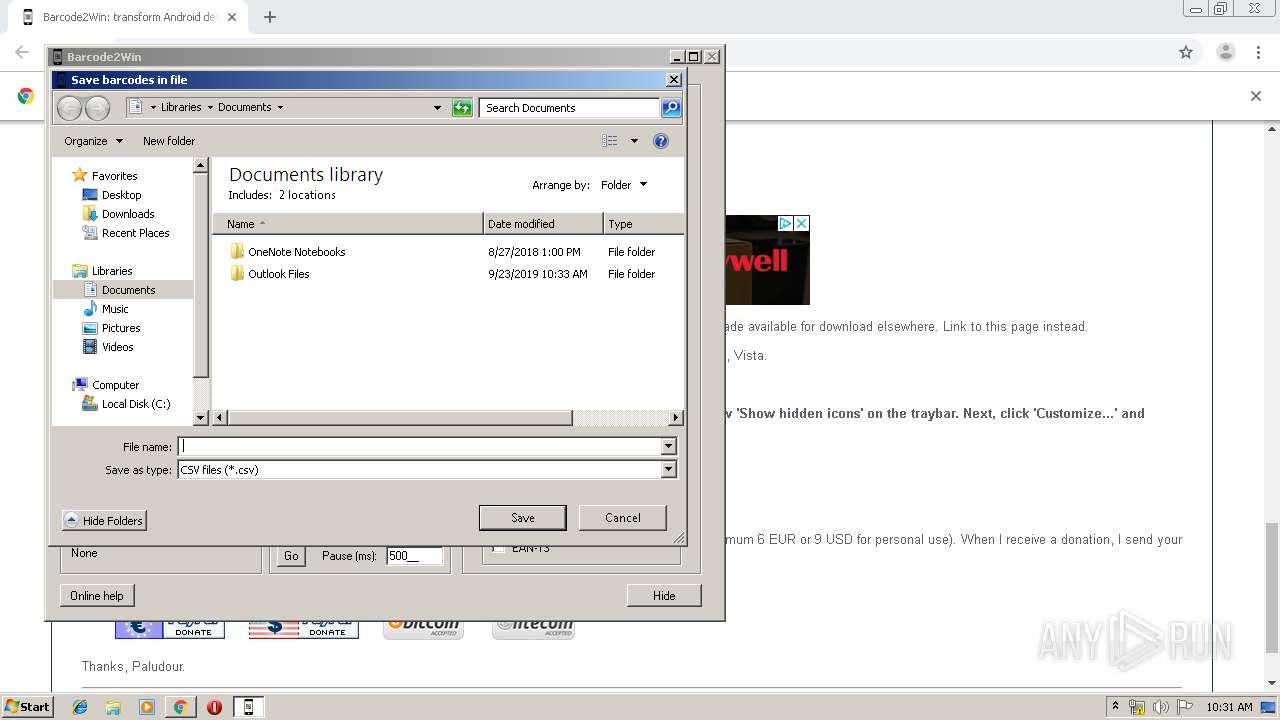Click the green refresh icon beside address bar
The image size is (1280, 720).
[462, 108]
